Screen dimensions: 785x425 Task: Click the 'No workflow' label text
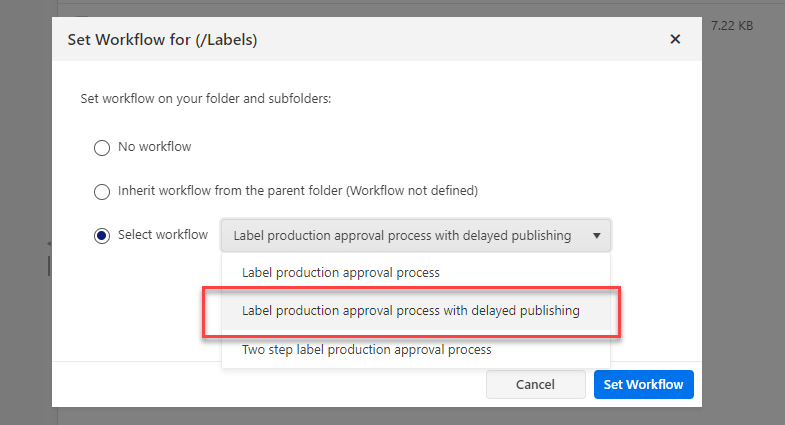coord(154,147)
